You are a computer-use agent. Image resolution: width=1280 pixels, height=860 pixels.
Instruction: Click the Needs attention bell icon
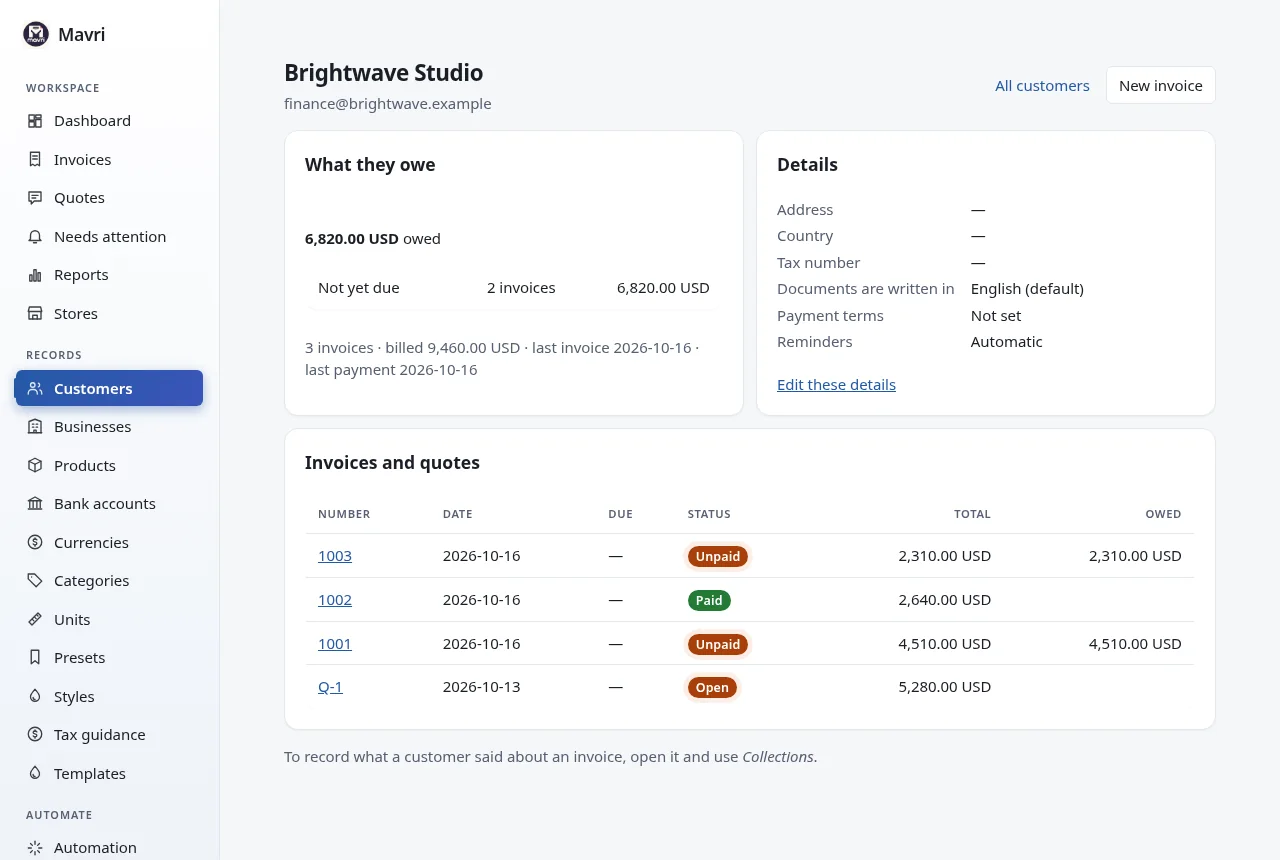pyautogui.click(x=35, y=237)
